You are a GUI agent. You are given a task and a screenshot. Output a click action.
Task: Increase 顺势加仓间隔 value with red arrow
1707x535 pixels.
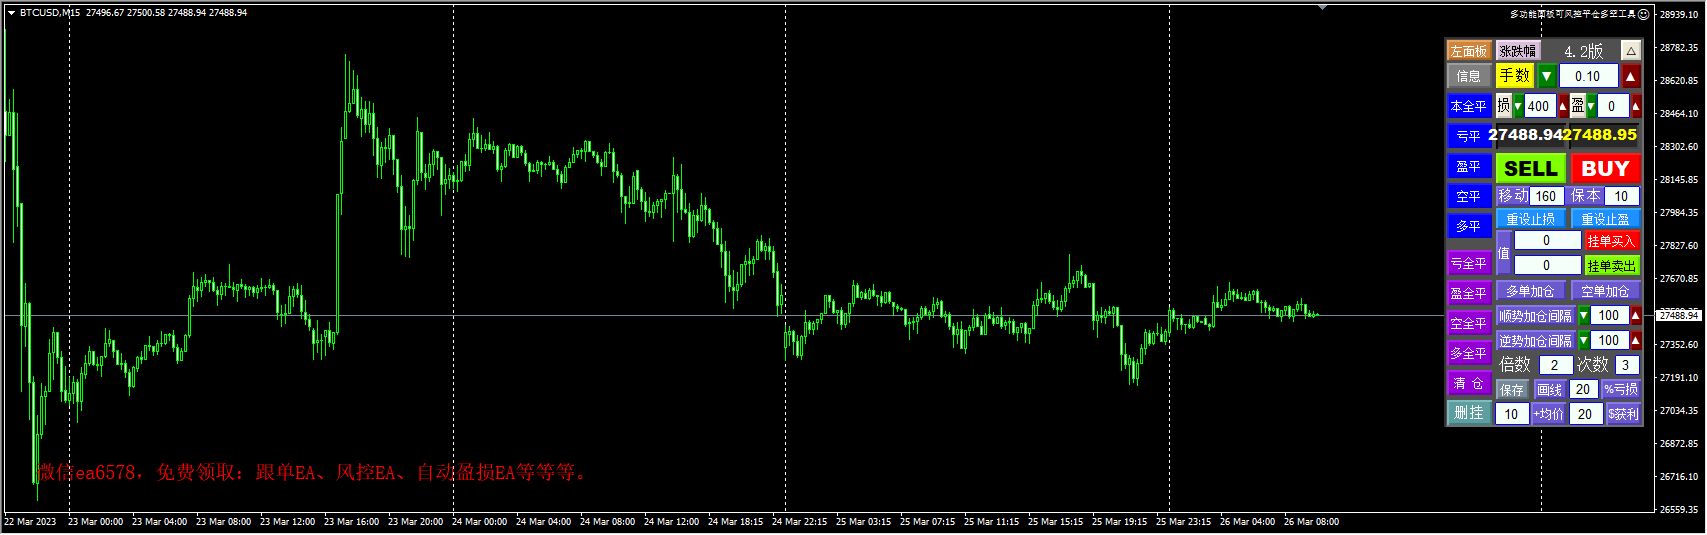pos(1636,316)
